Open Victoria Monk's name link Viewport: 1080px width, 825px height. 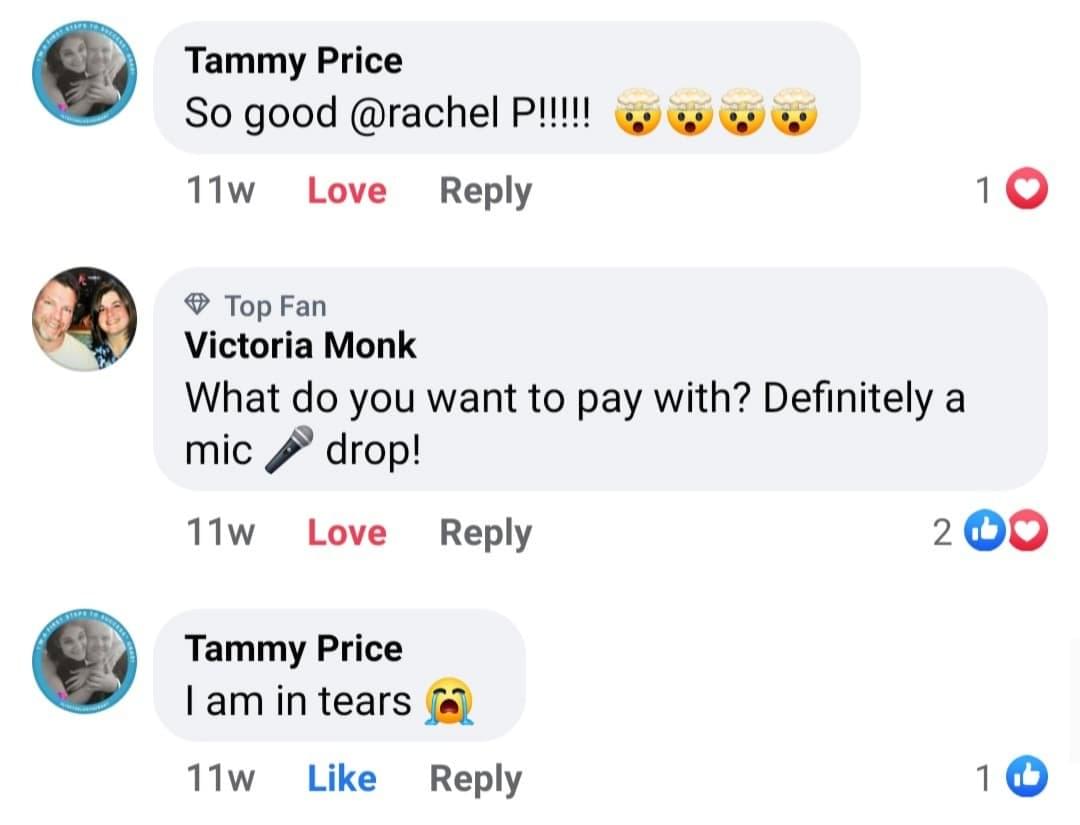click(x=300, y=346)
